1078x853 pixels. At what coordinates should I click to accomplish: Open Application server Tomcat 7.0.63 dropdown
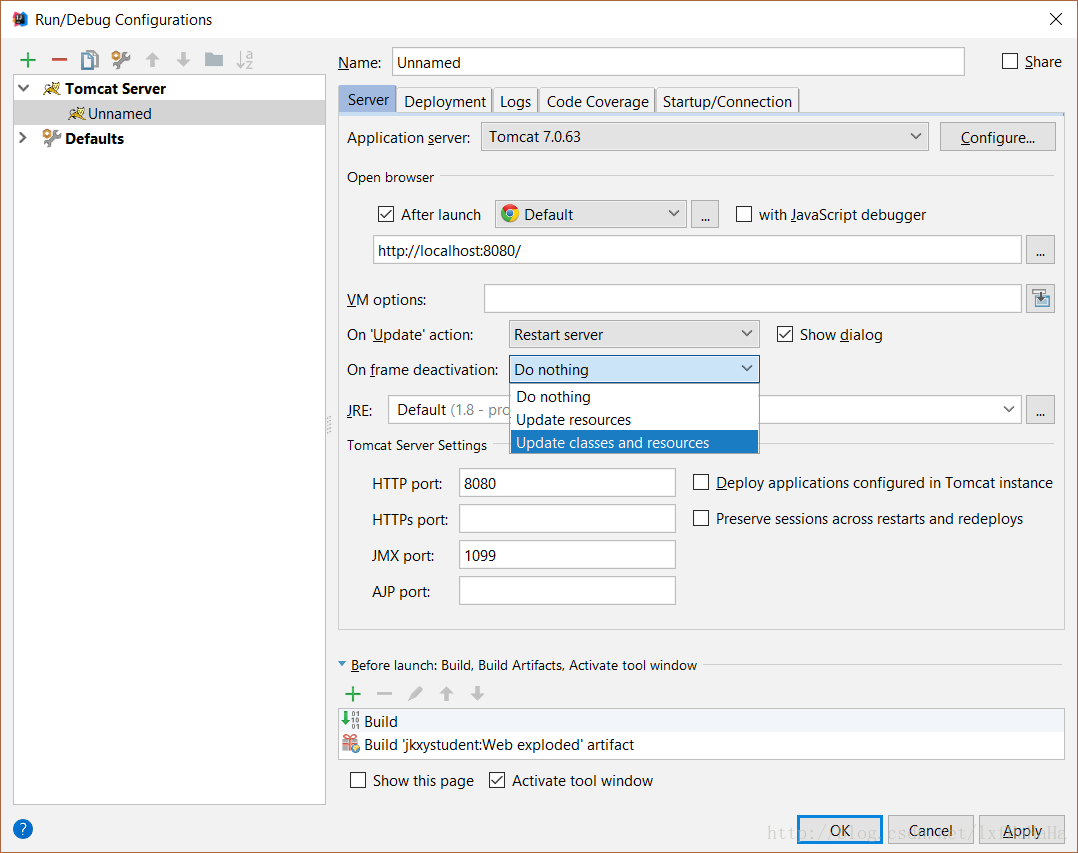point(705,137)
